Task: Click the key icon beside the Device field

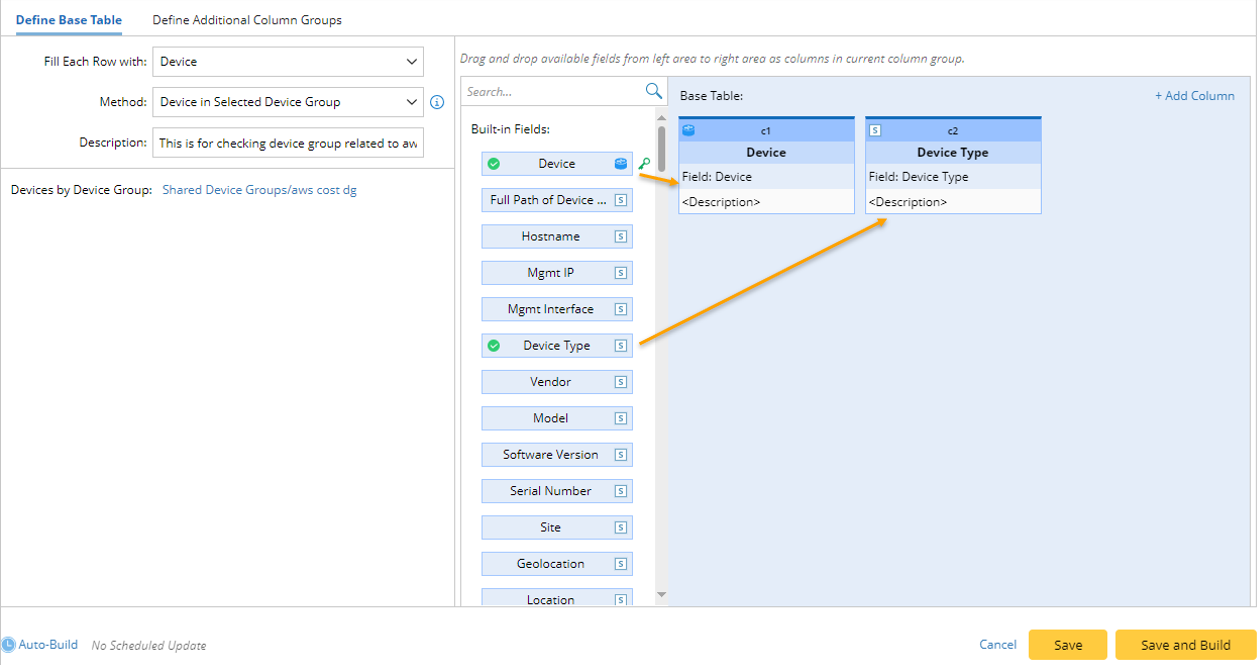Action: tap(645, 162)
